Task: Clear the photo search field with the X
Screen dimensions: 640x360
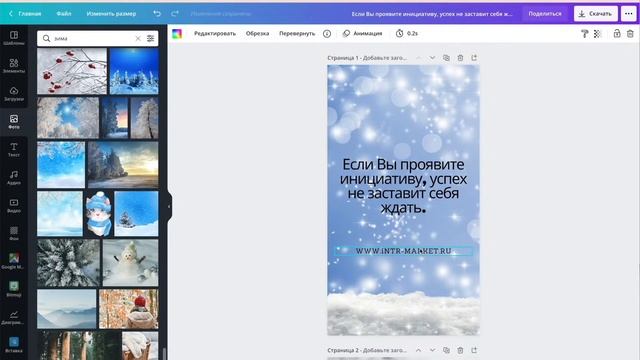Action: pyautogui.click(x=138, y=38)
